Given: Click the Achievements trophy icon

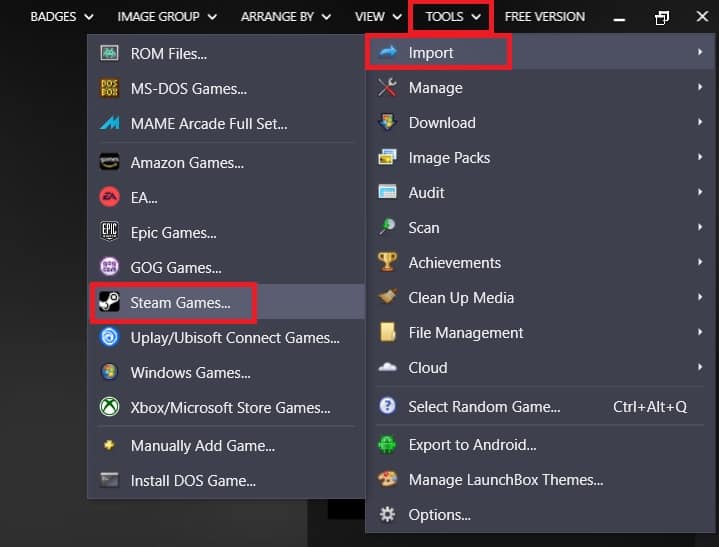Looking at the screenshot, I should (x=387, y=262).
